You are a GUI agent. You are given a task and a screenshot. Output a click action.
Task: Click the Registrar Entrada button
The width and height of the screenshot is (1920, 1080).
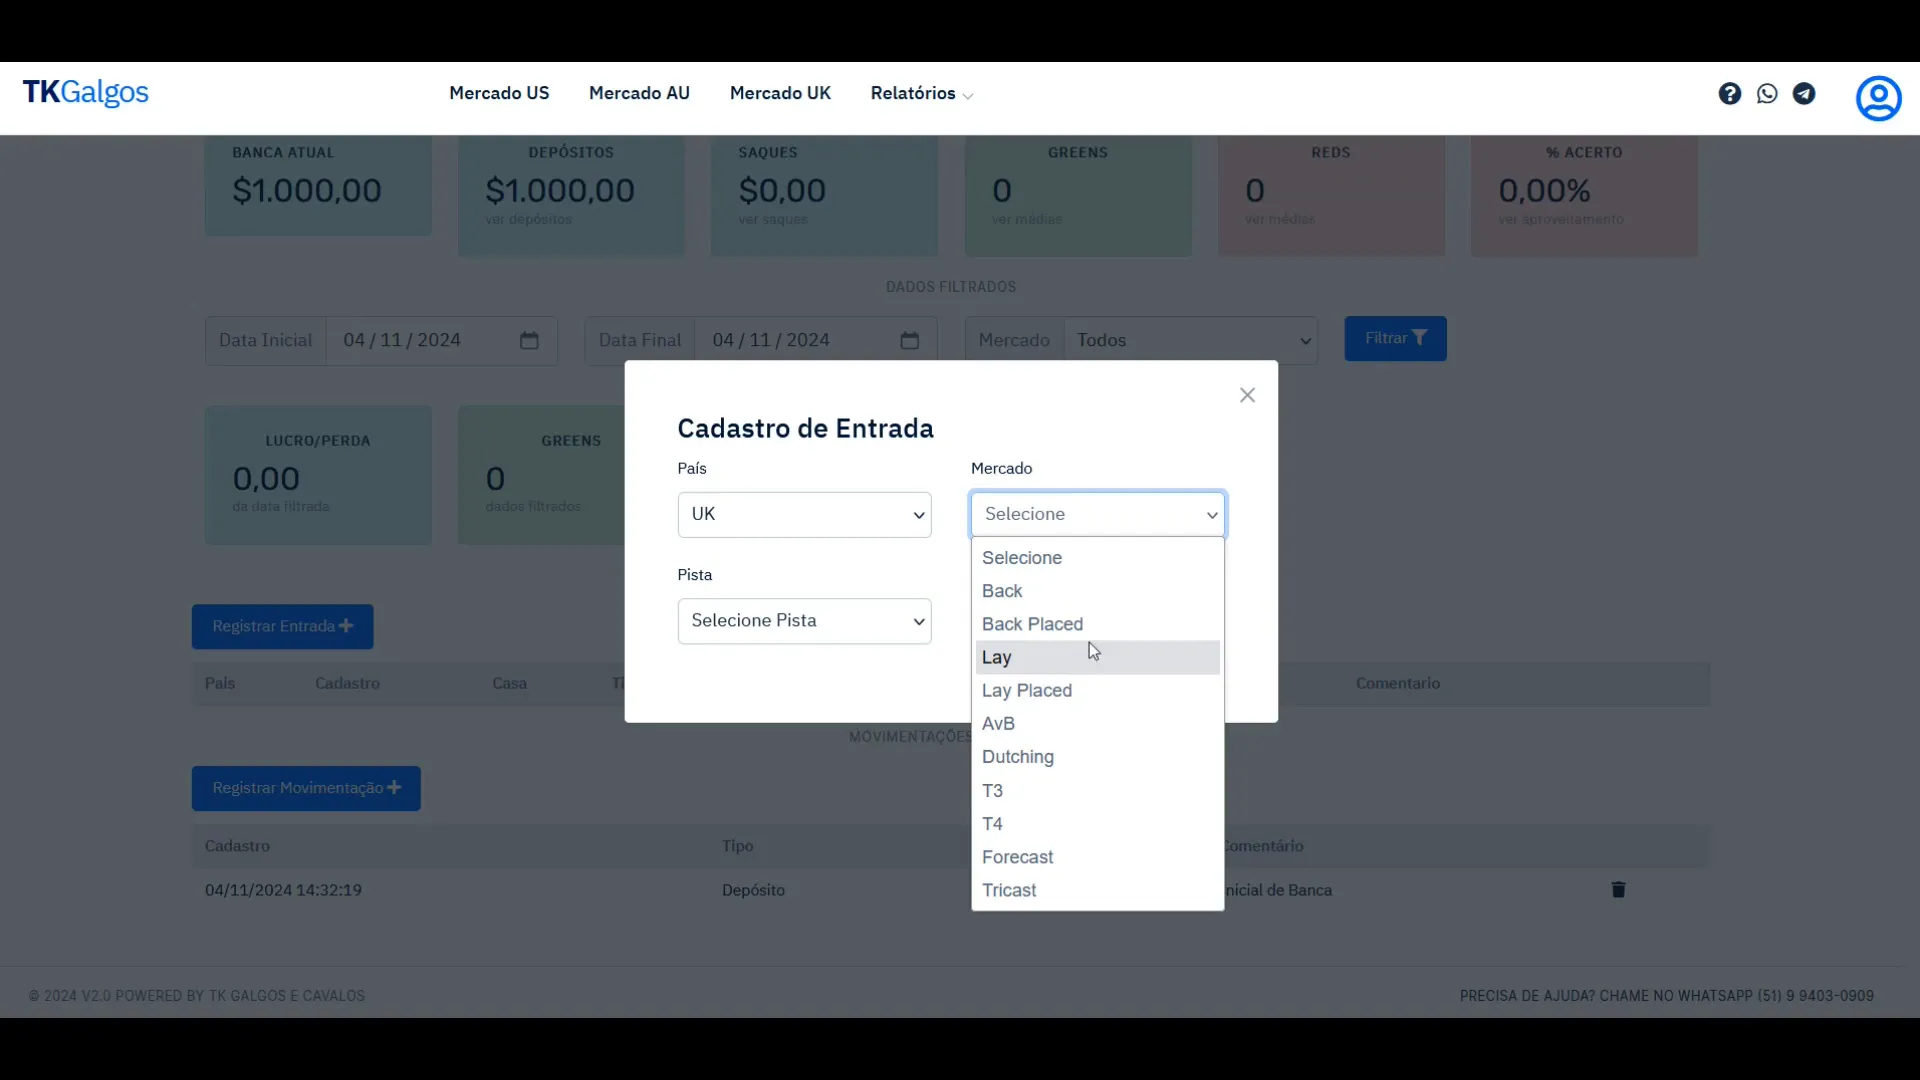pyautogui.click(x=282, y=626)
